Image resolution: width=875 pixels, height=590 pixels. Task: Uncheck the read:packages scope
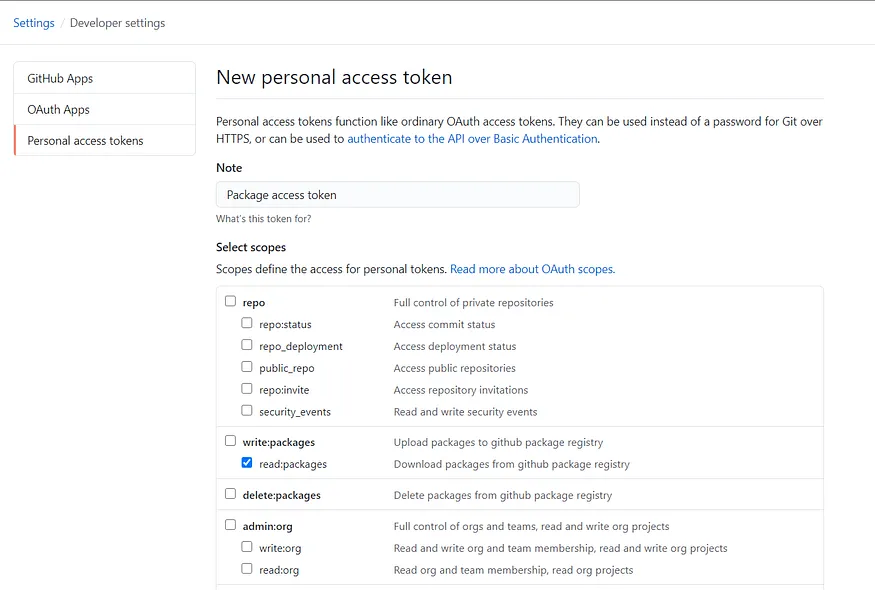point(247,463)
